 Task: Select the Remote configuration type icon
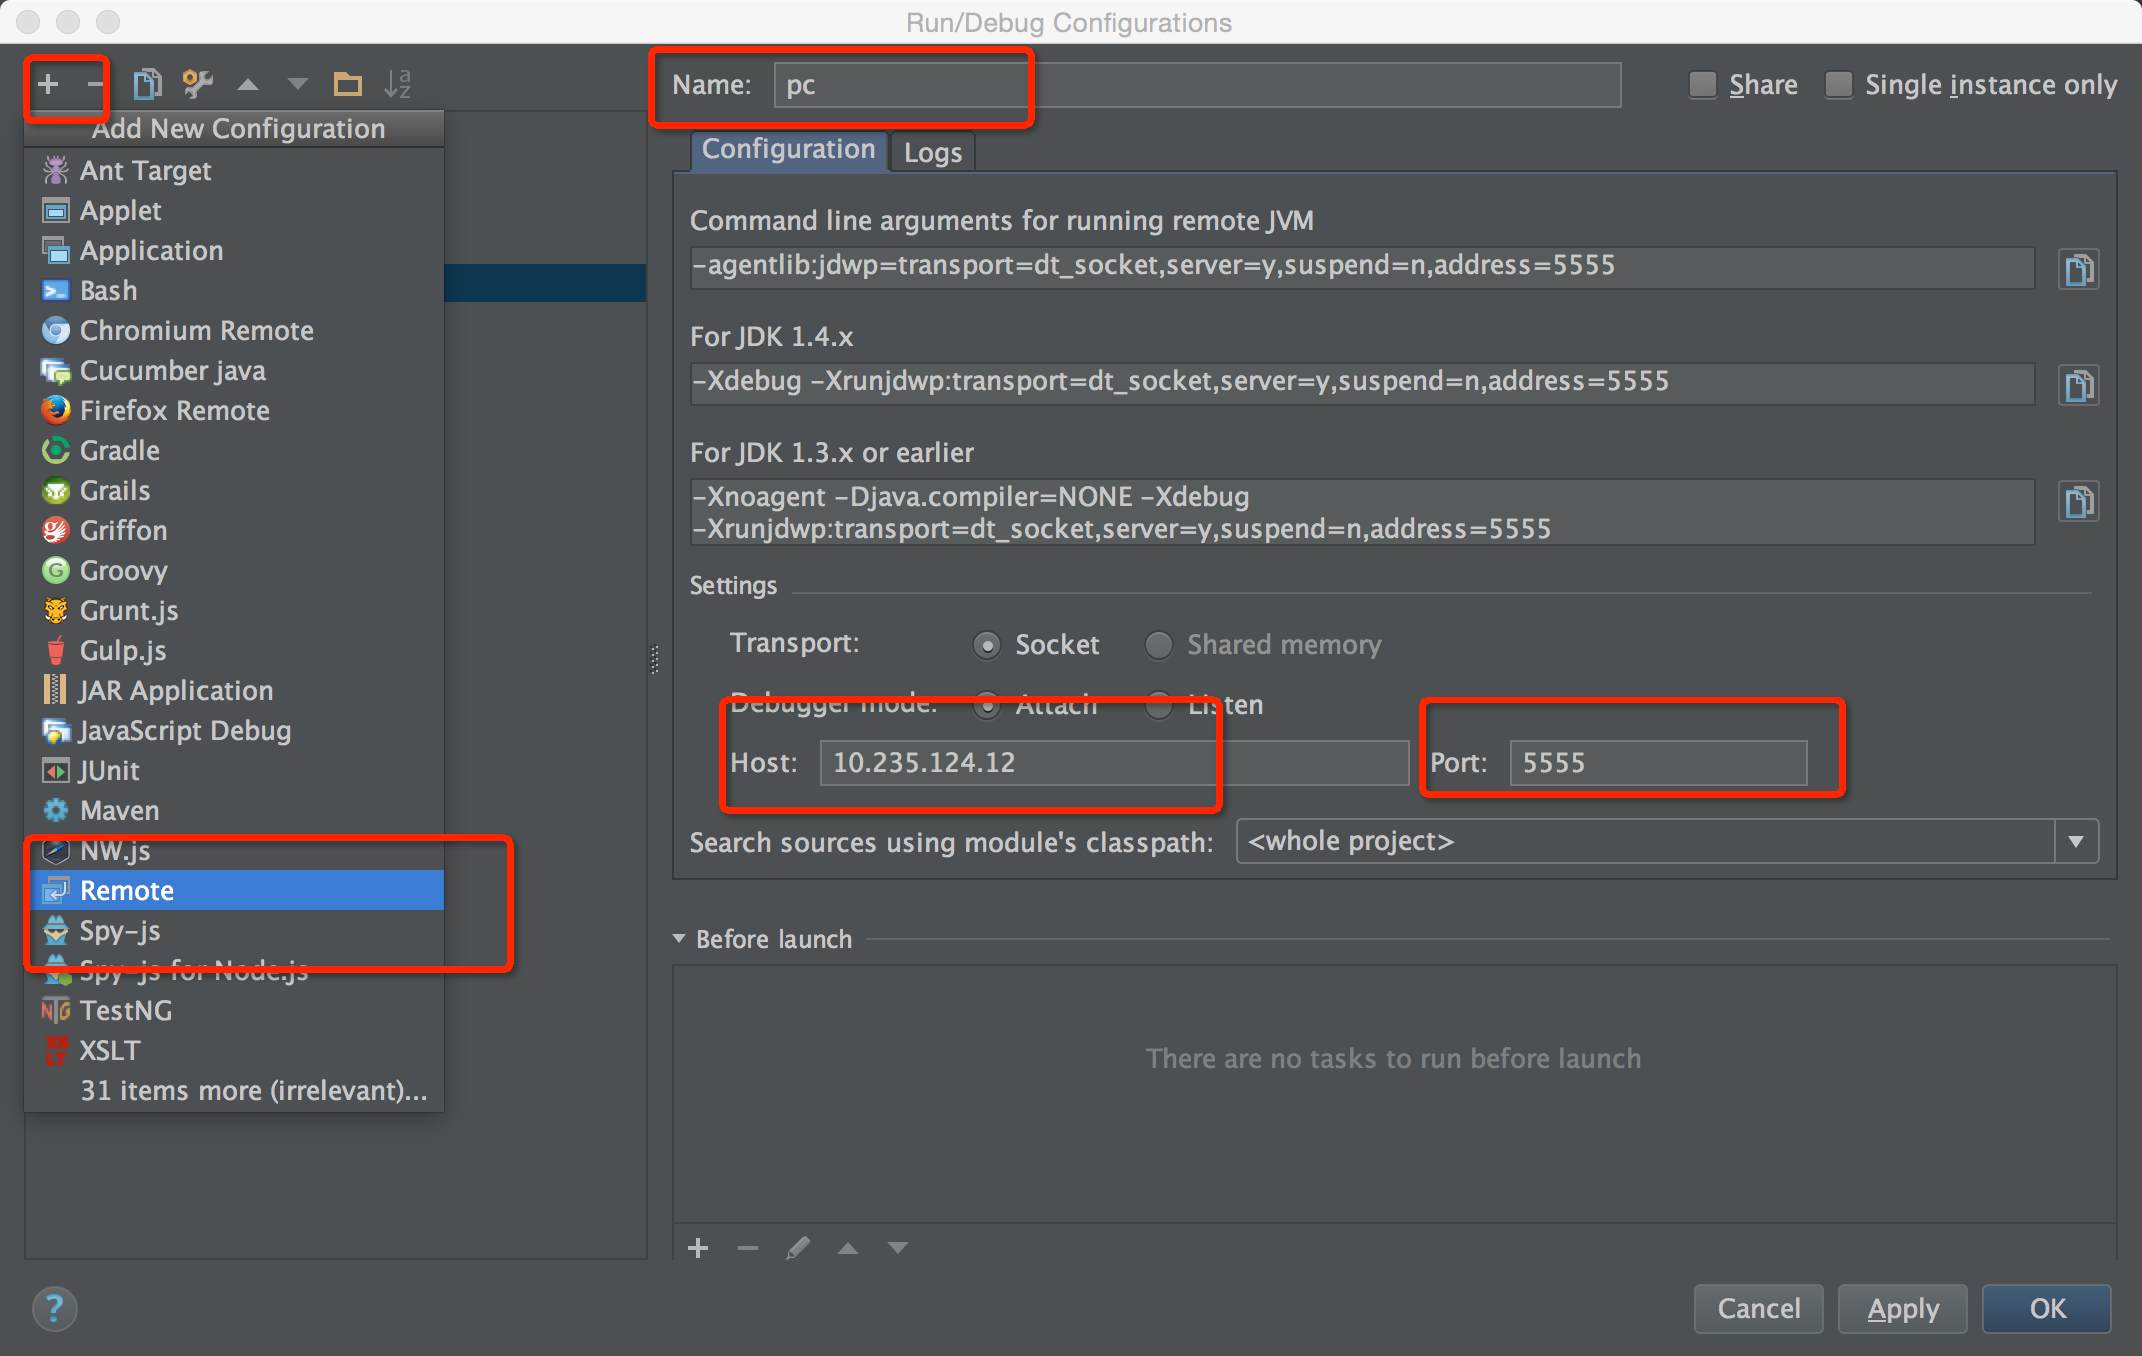click(x=55, y=889)
